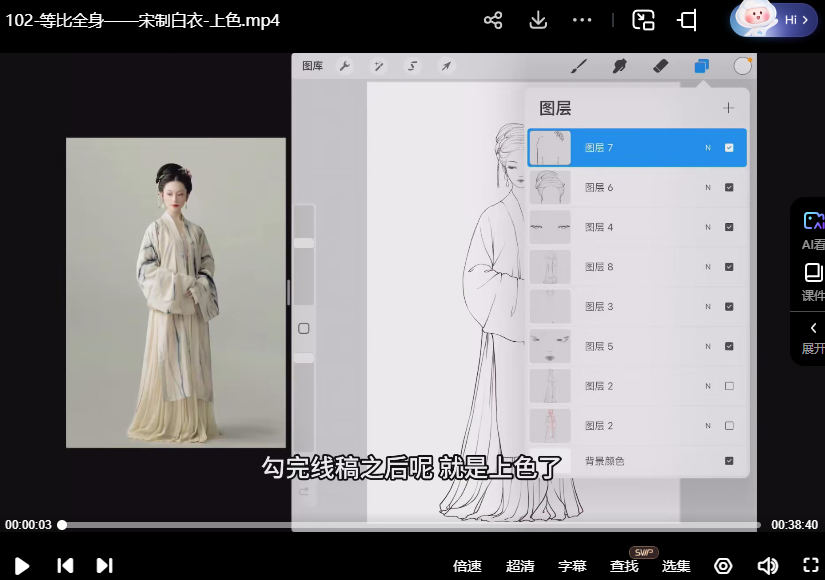
Task: Change video quality via 超清
Action: coord(520,566)
